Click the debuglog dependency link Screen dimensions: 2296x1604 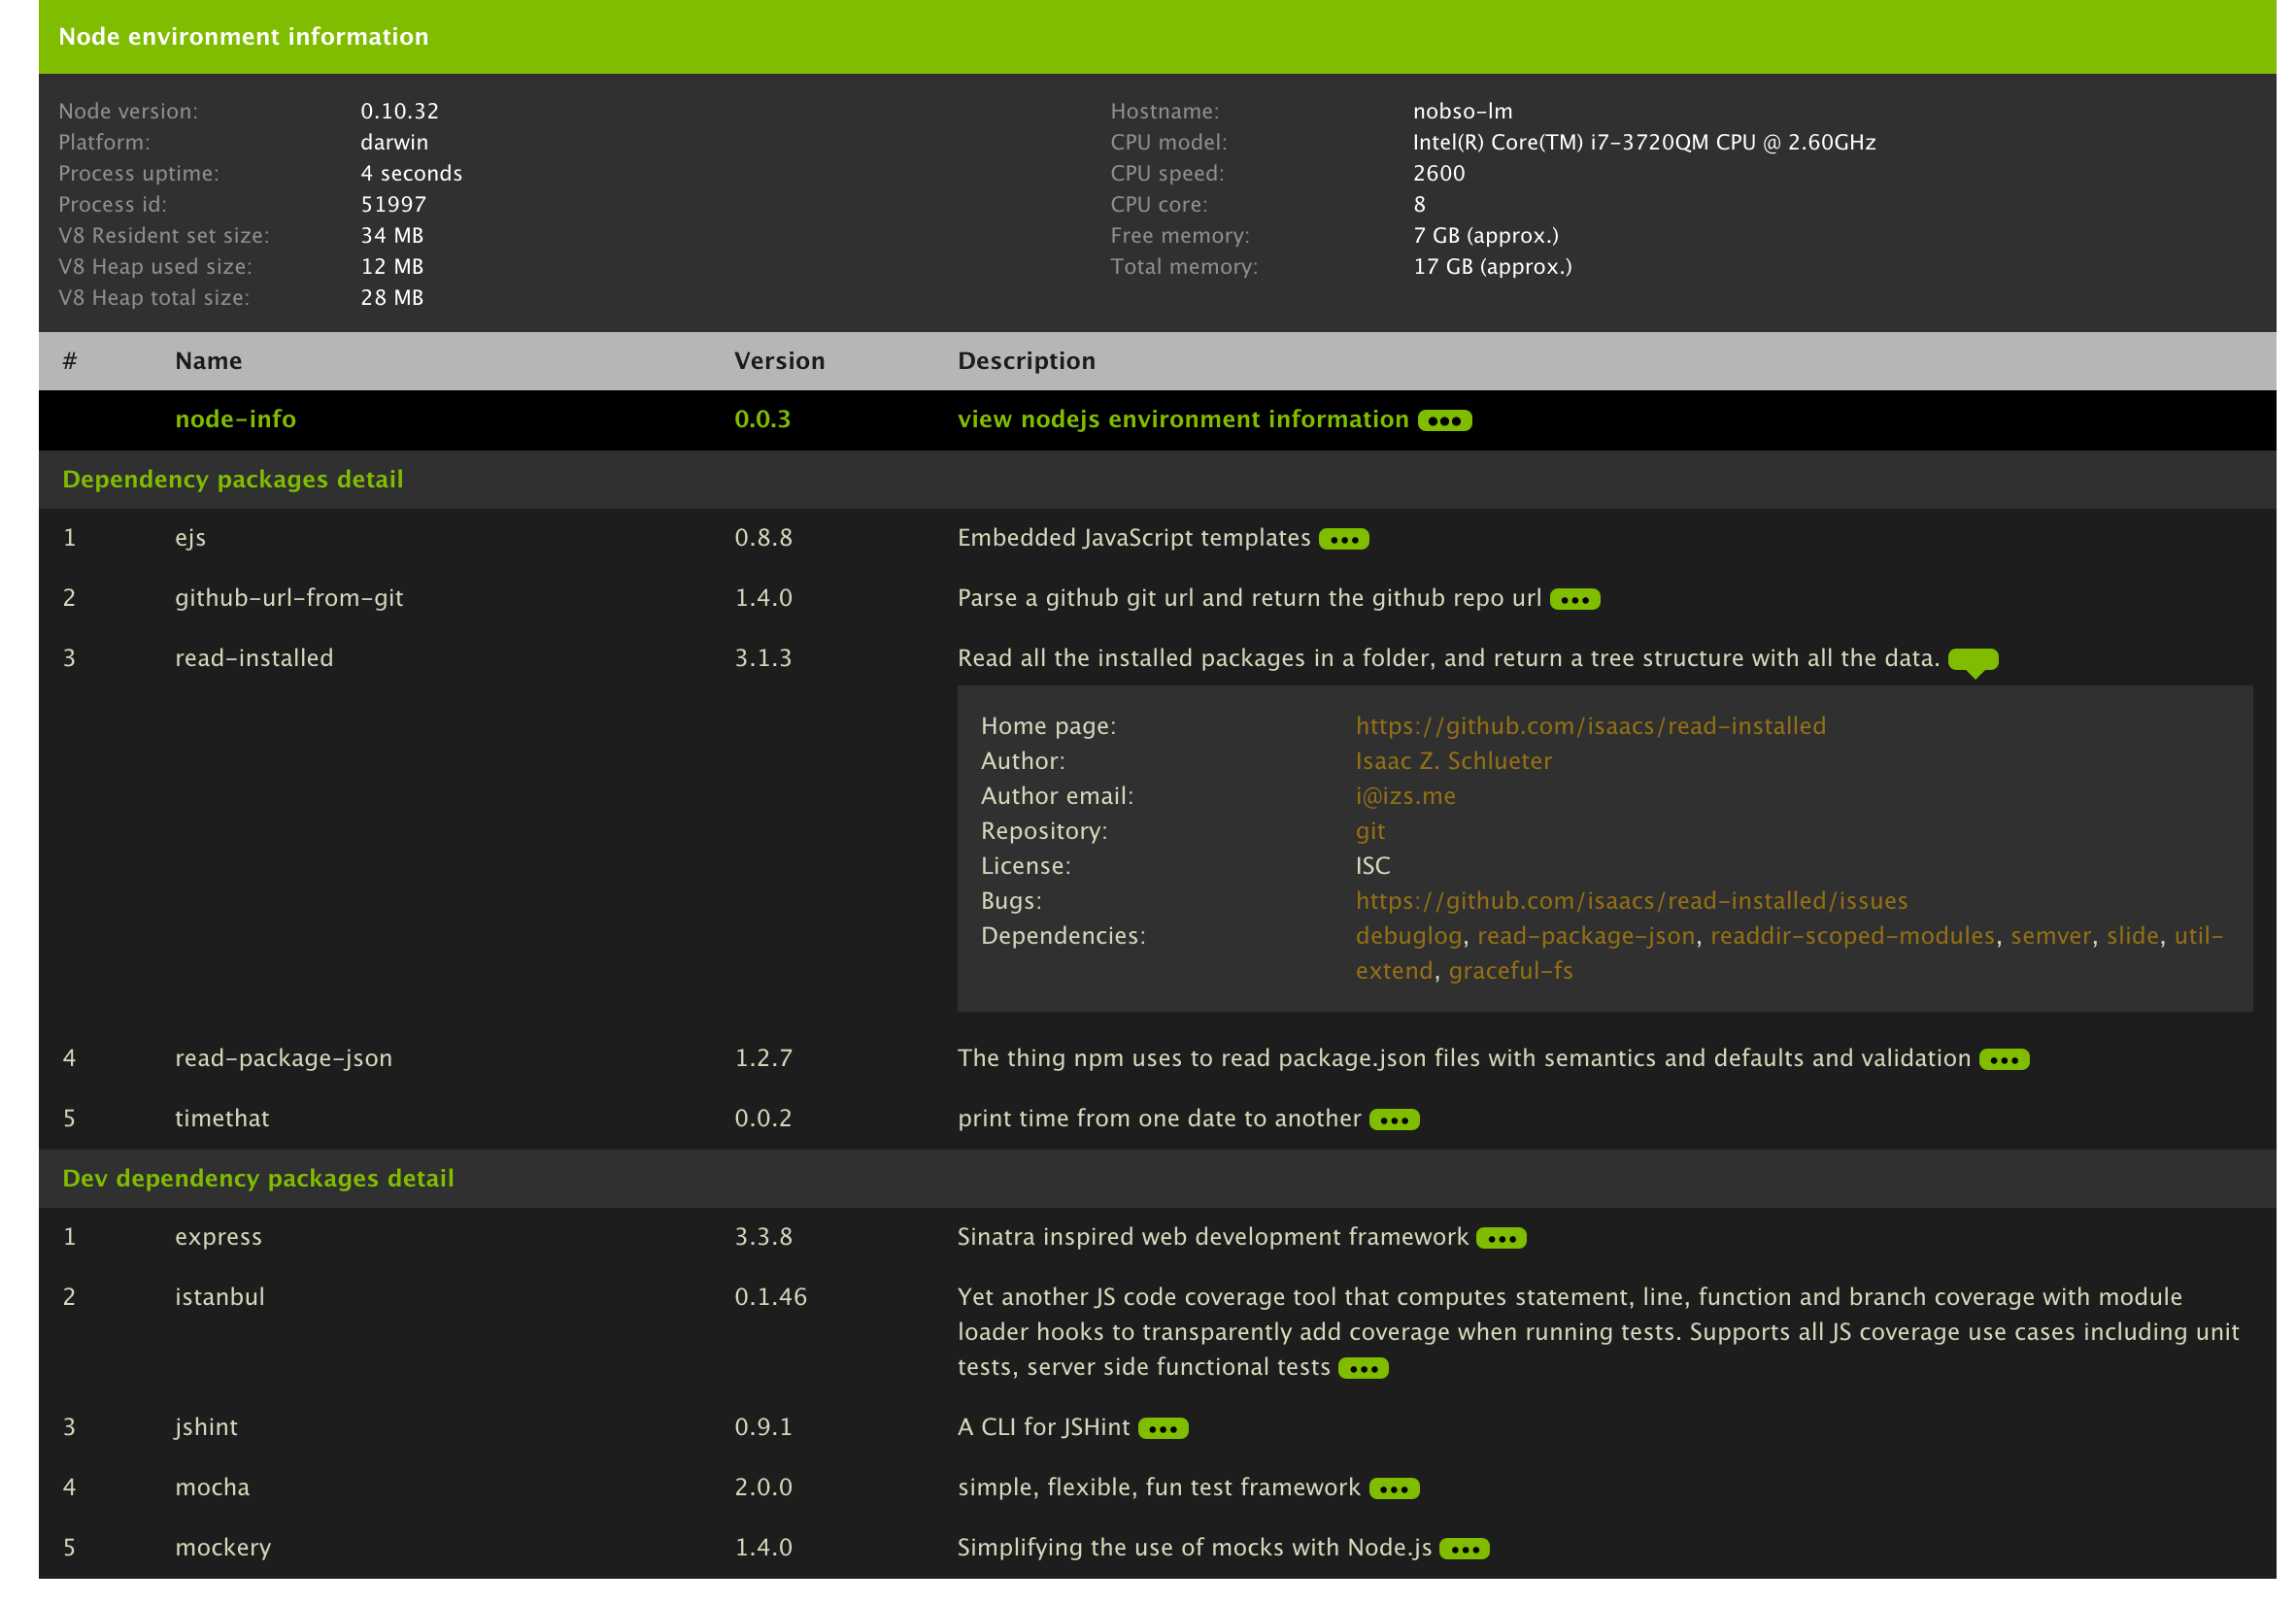[1408, 936]
